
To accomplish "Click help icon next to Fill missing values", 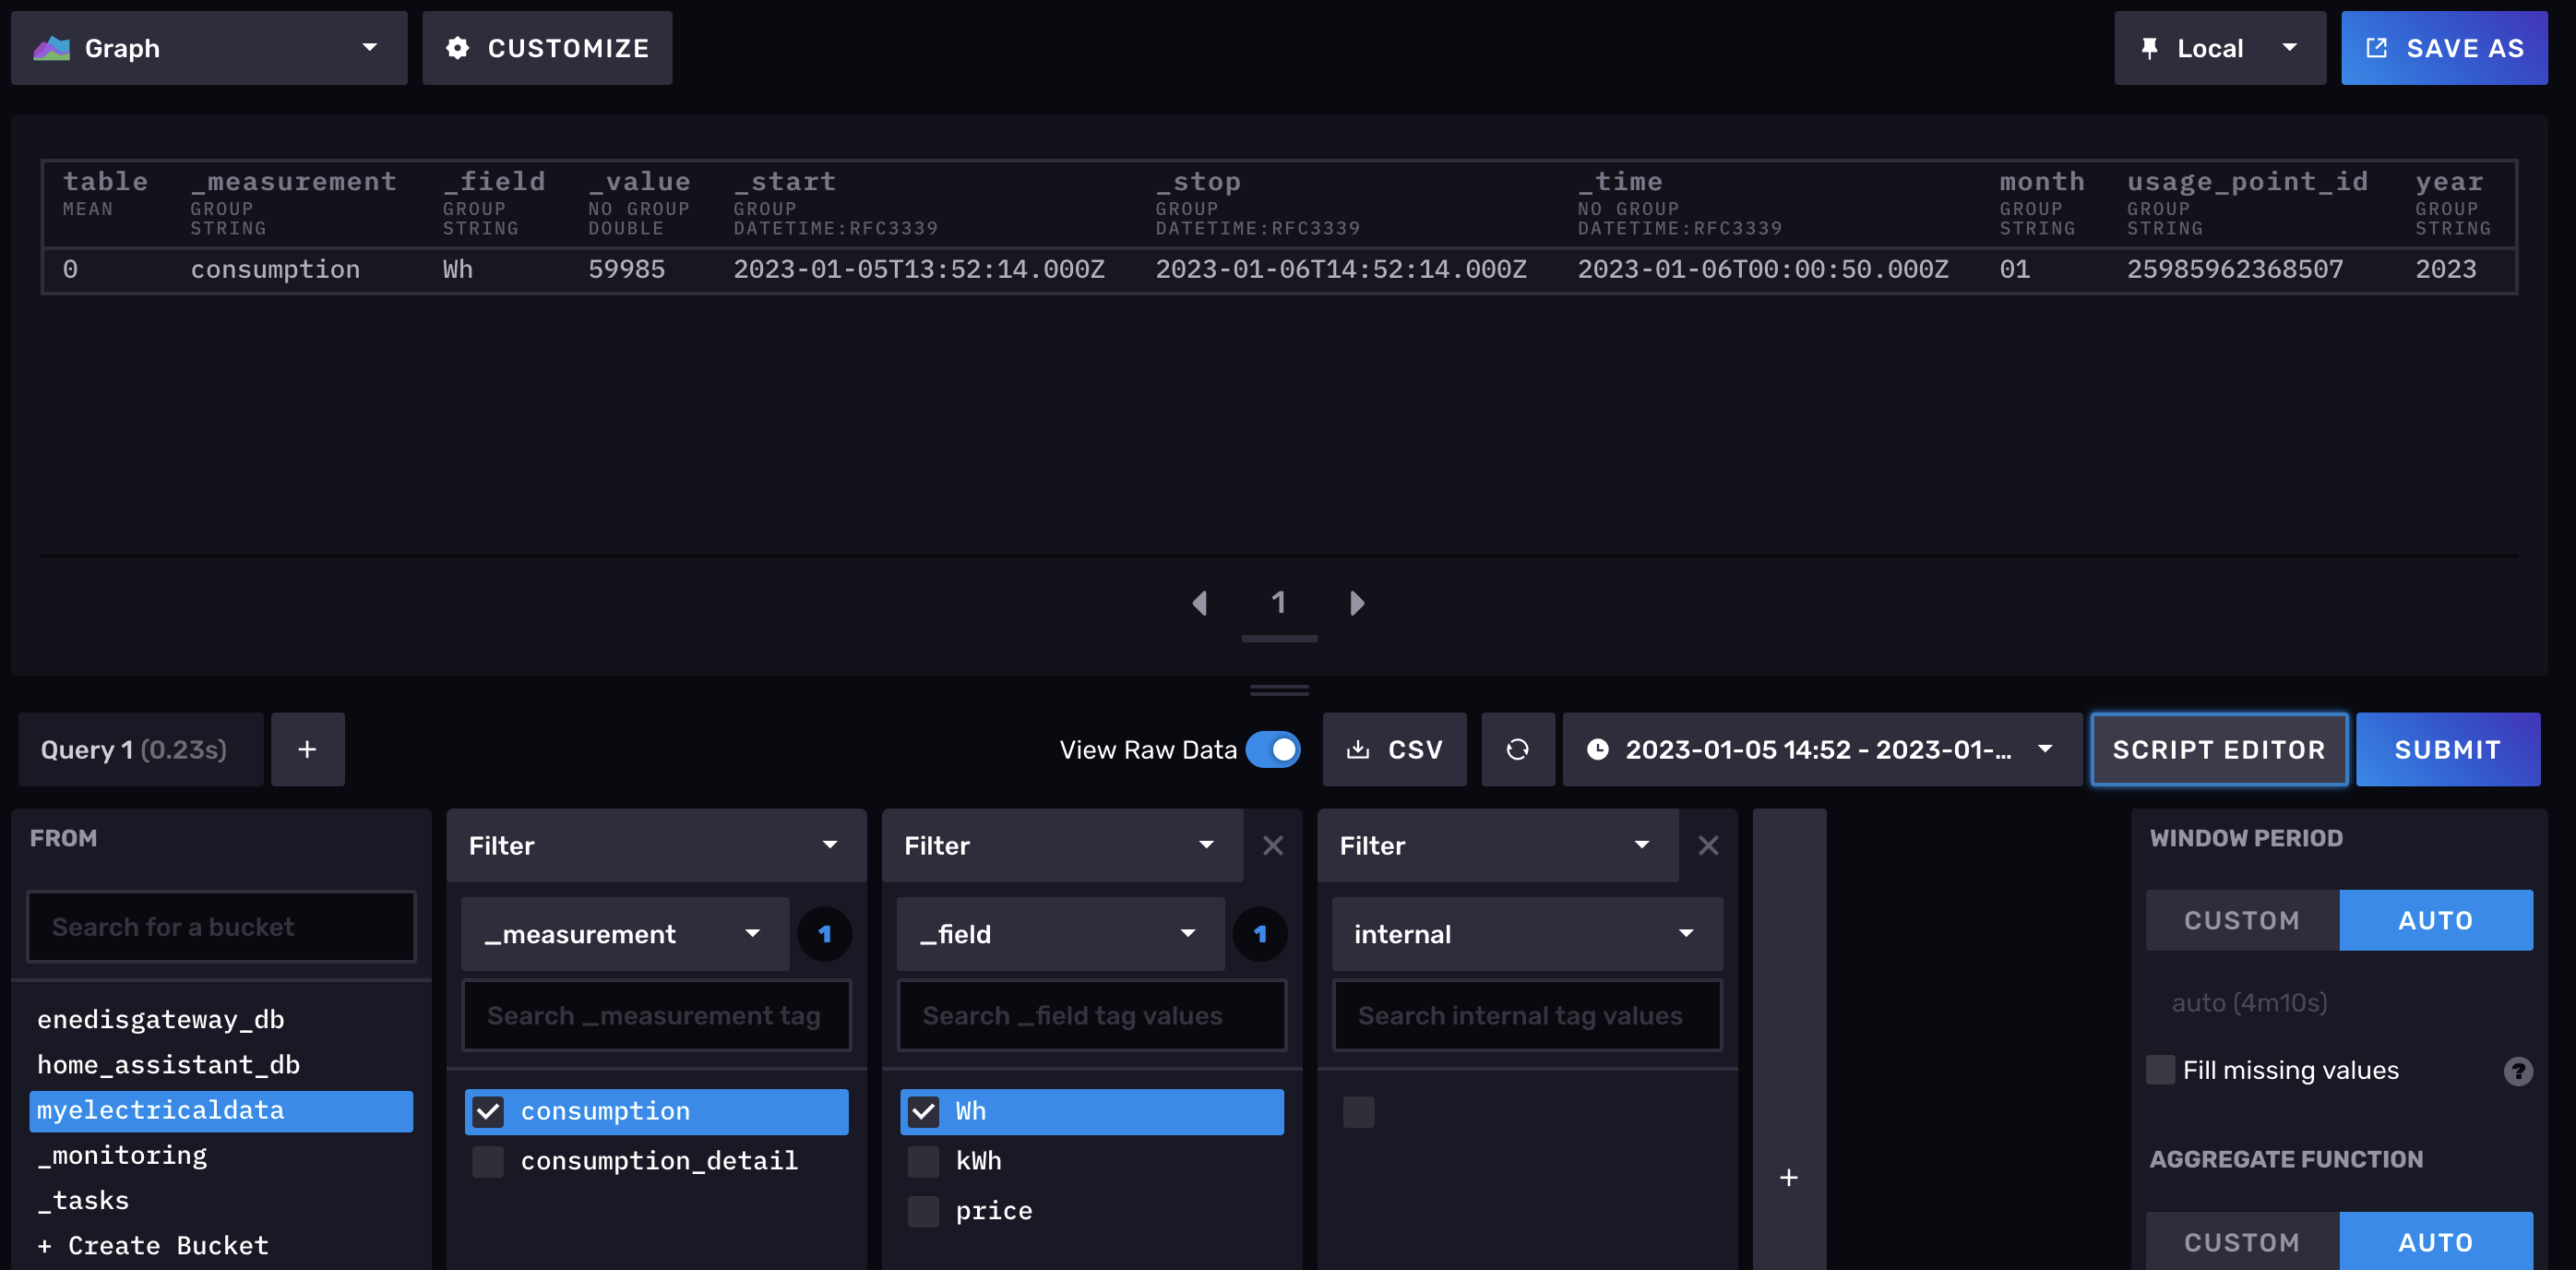I will point(2518,1070).
